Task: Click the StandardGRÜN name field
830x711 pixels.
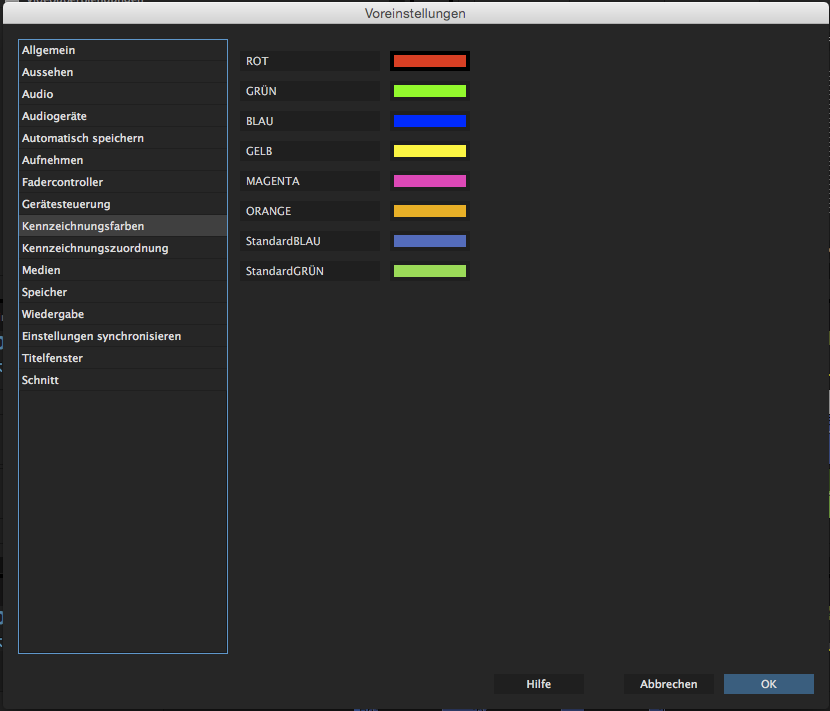Action: tap(310, 271)
